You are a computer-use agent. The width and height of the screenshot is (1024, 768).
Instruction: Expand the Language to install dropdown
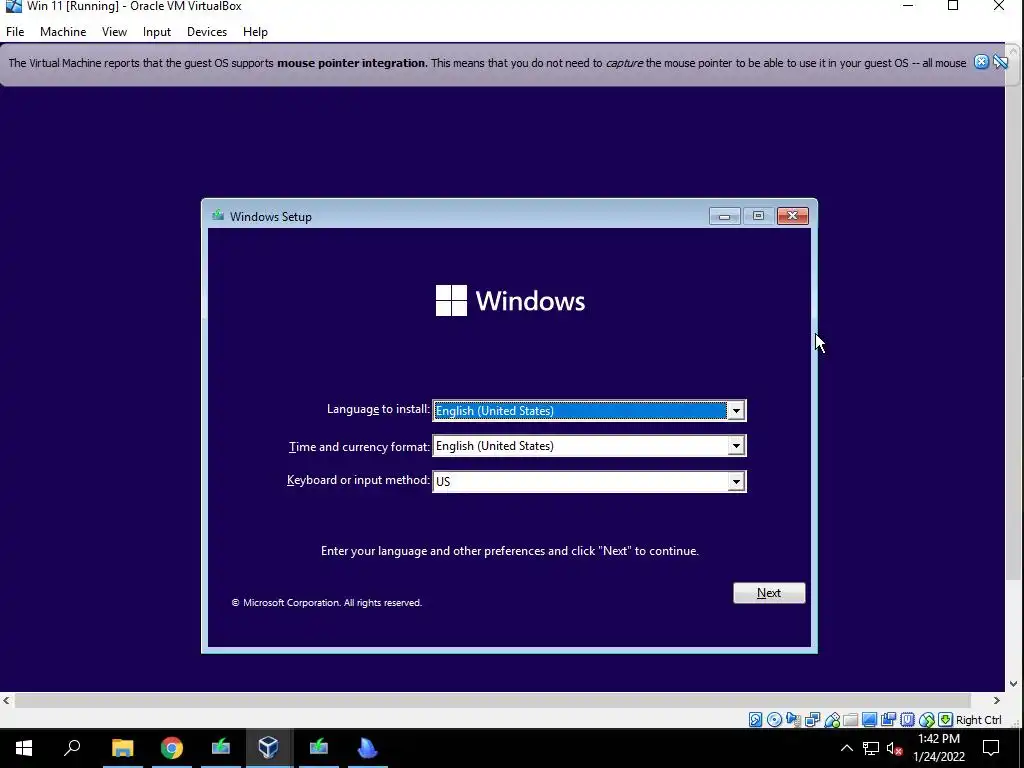[x=736, y=411]
